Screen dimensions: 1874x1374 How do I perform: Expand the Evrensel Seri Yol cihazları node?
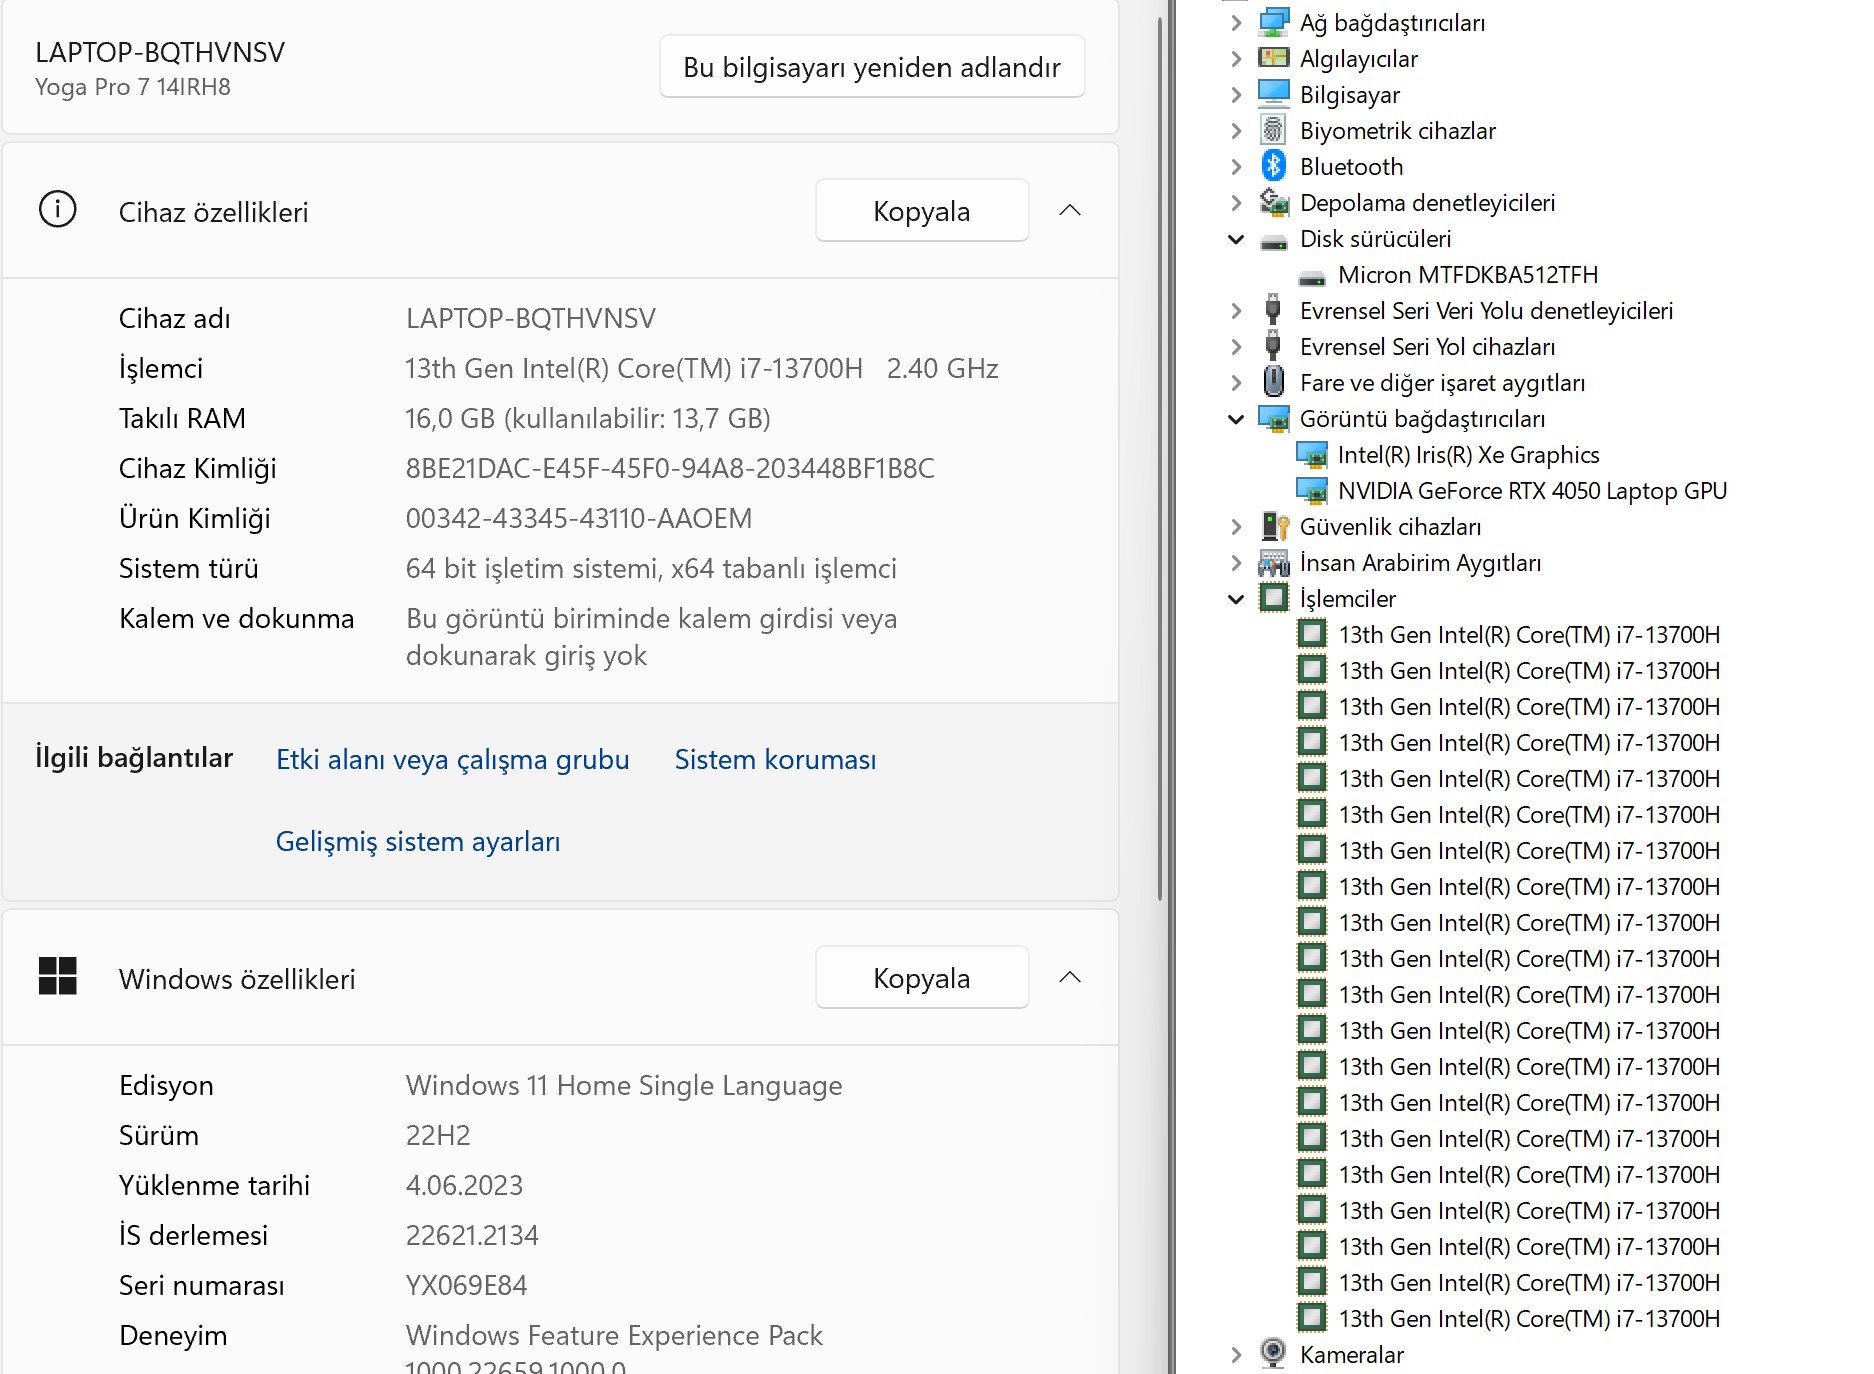pos(1236,346)
